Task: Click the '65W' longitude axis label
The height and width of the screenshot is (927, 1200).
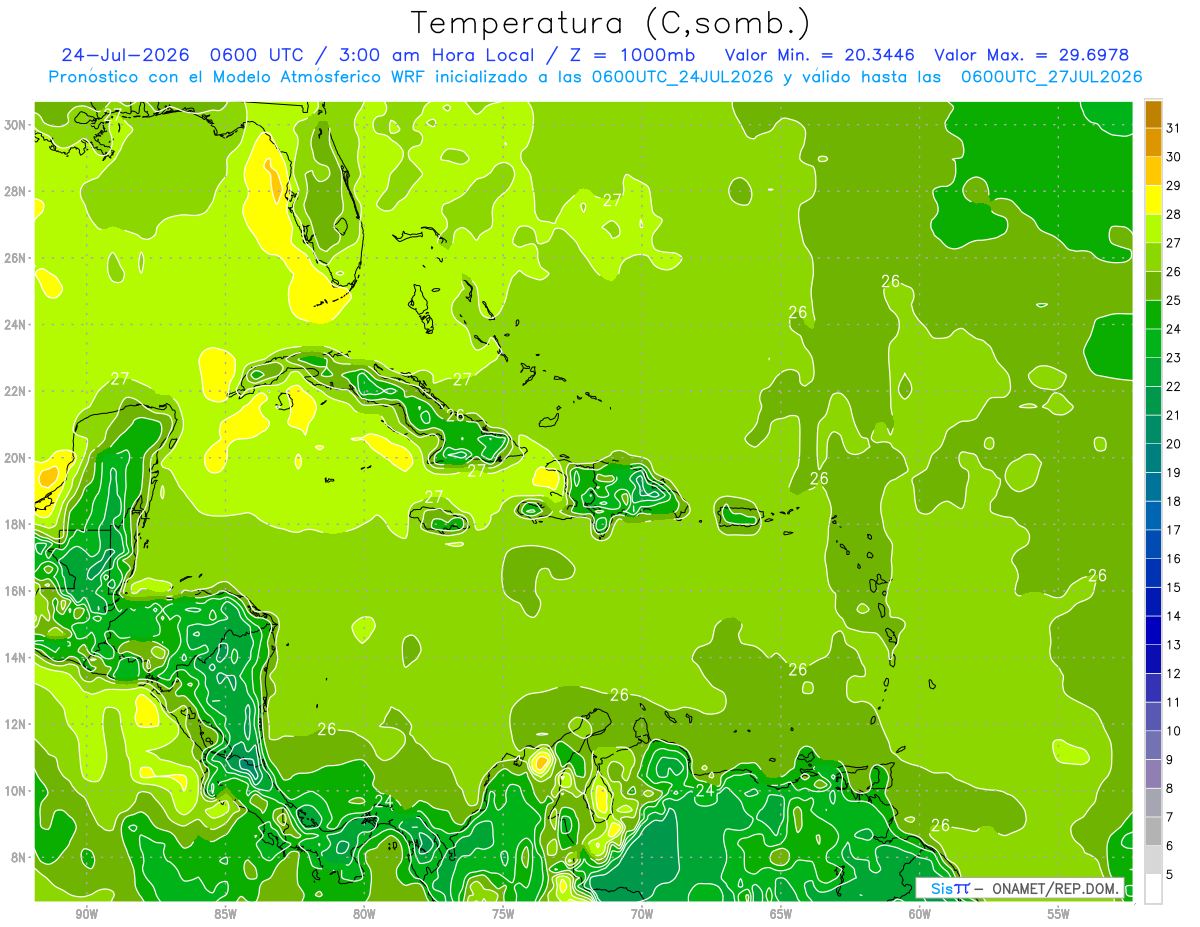Action: pyautogui.click(x=781, y=914)
